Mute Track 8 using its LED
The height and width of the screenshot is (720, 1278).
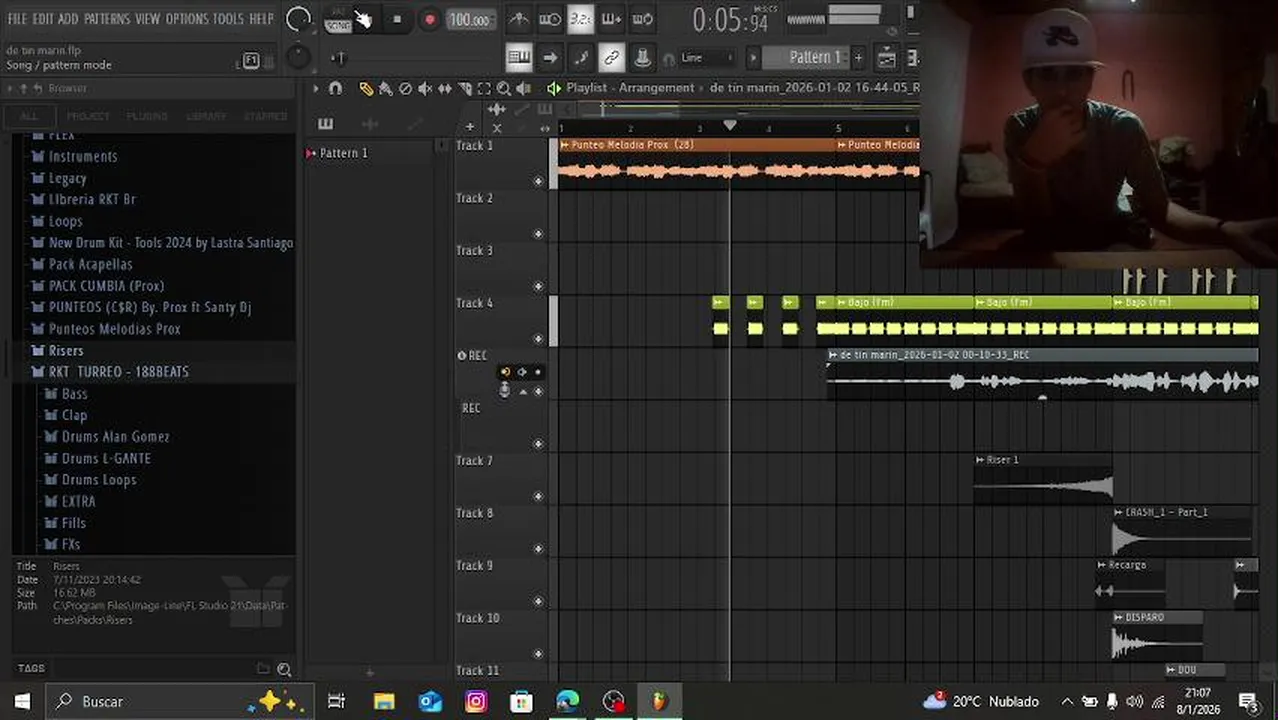pyautogui.click(x=538, y=549)
